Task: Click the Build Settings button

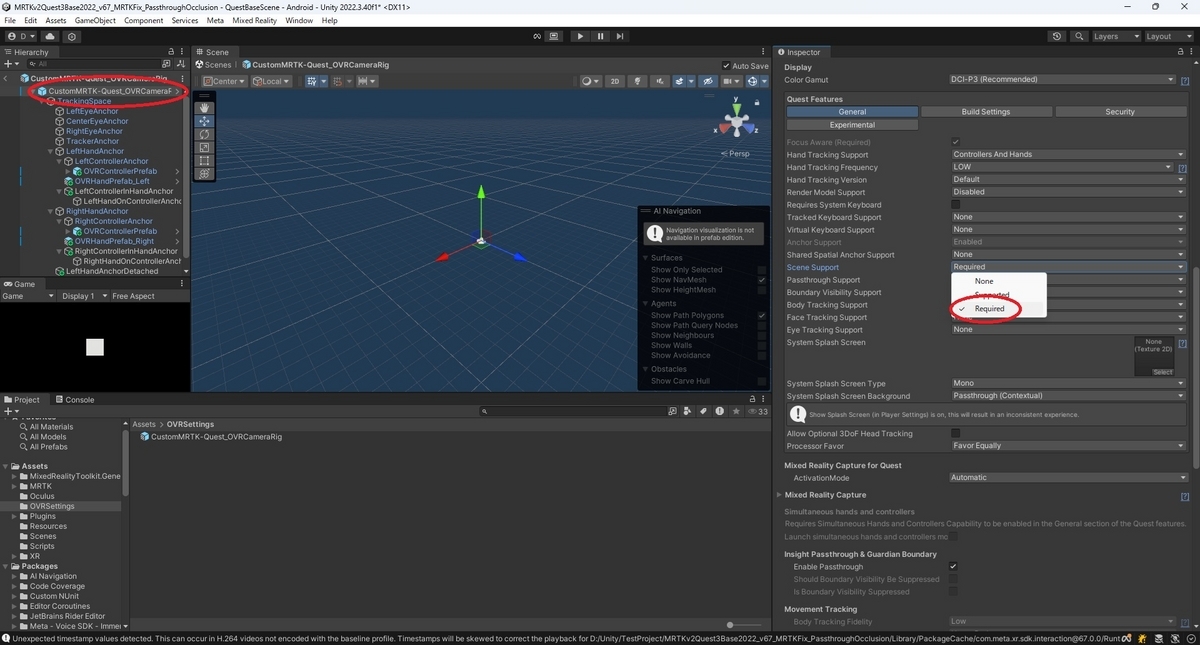Action: pyautogui.click(x=986, y=112)
